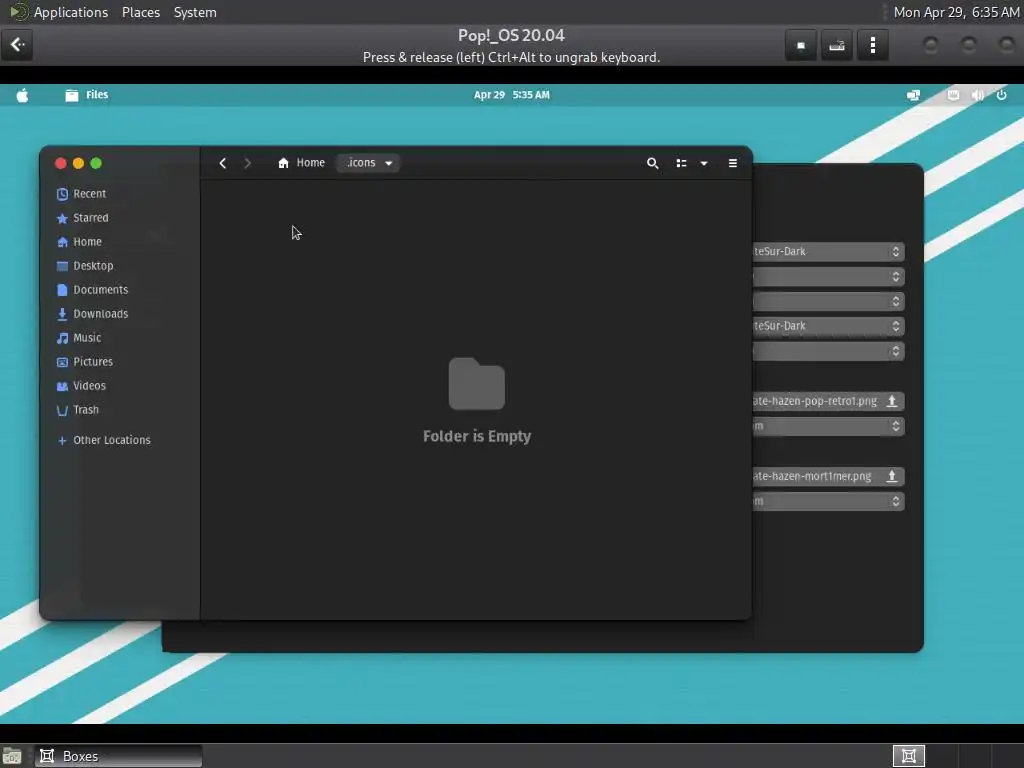Click Boxes workspace icon in bottom-right taskbar
1024x768 pixels.
coord(908,756)
